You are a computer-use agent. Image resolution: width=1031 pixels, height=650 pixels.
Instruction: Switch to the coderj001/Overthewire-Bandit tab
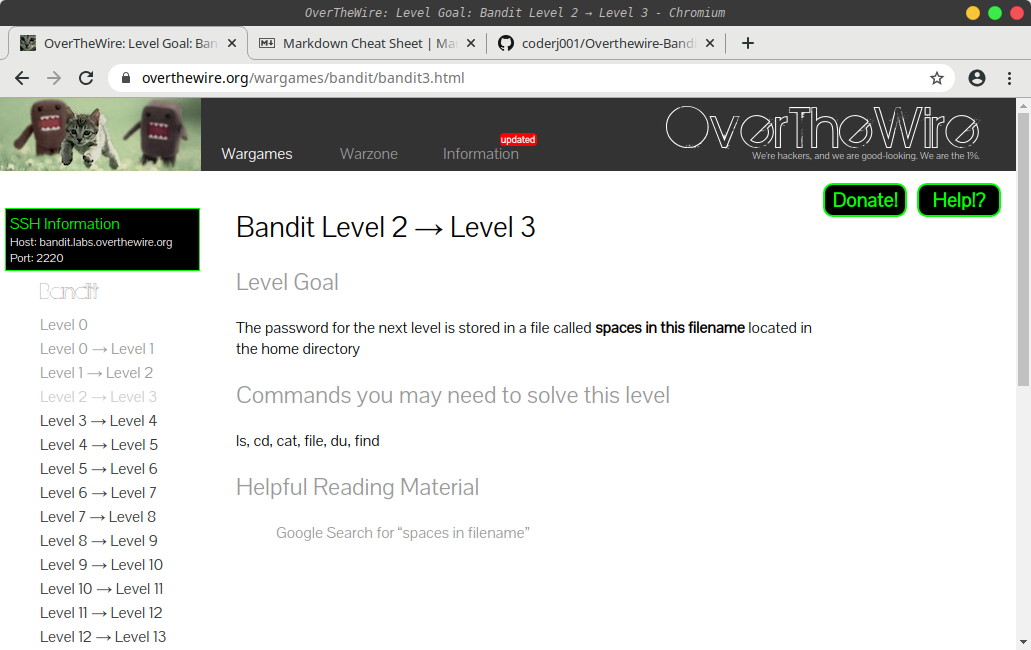click(x=608, y=43)
